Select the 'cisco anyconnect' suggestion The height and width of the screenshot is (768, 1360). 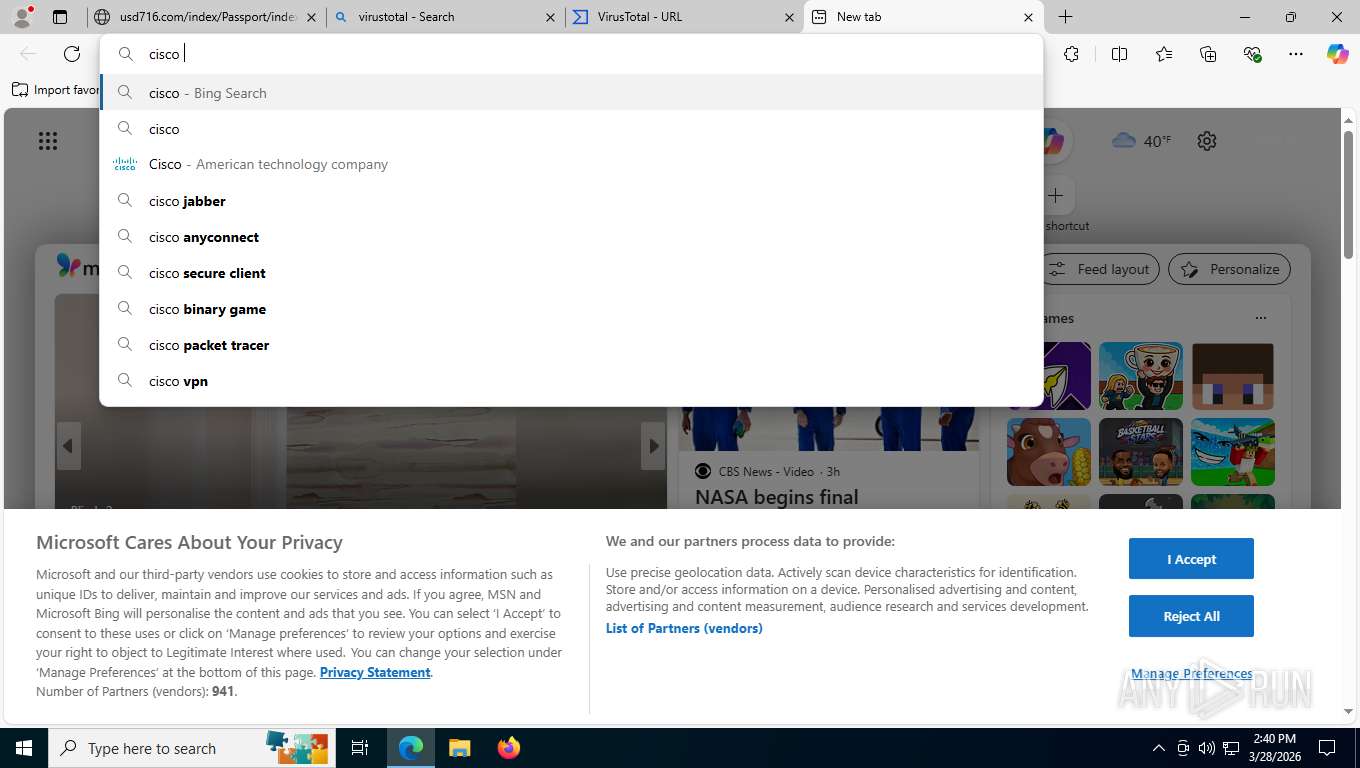click(572, 237)
